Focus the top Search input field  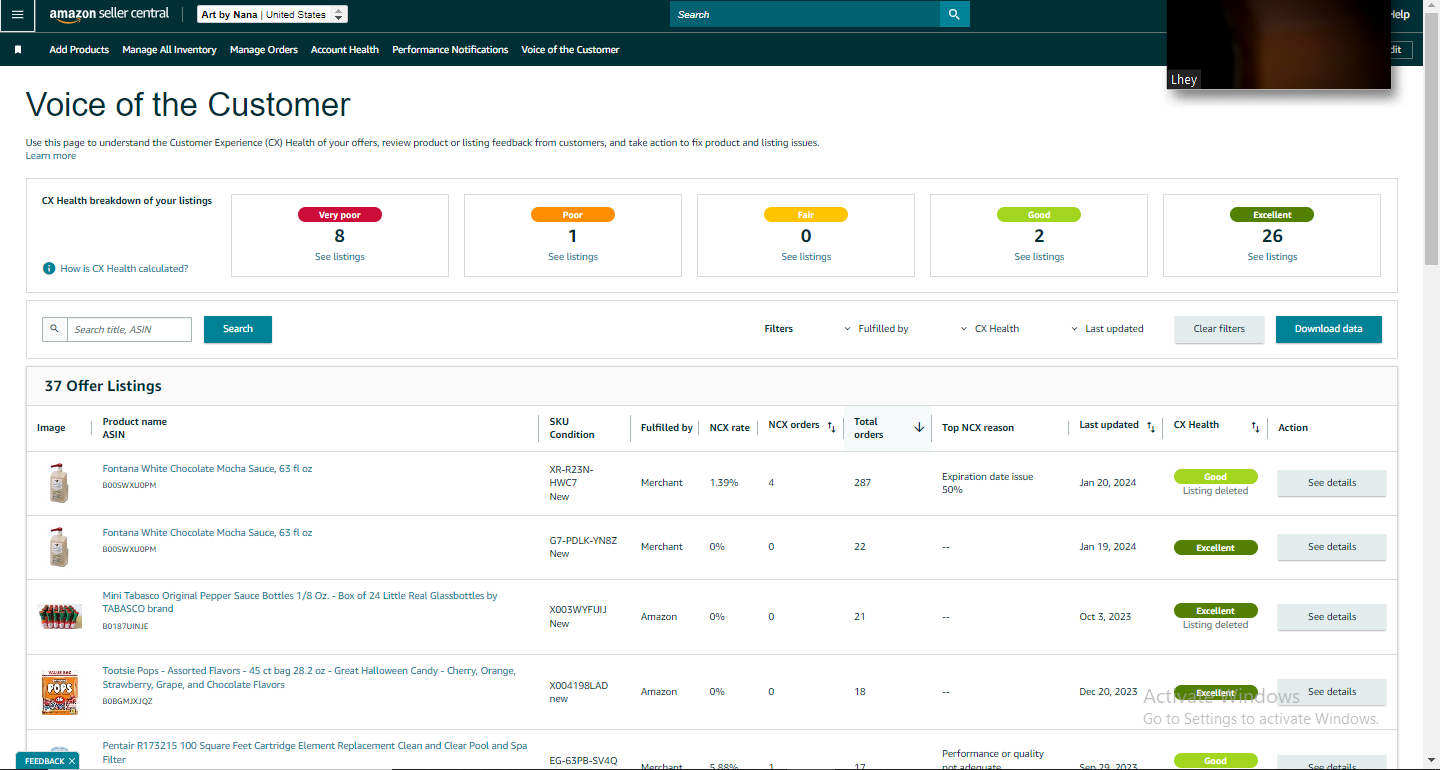805,14
